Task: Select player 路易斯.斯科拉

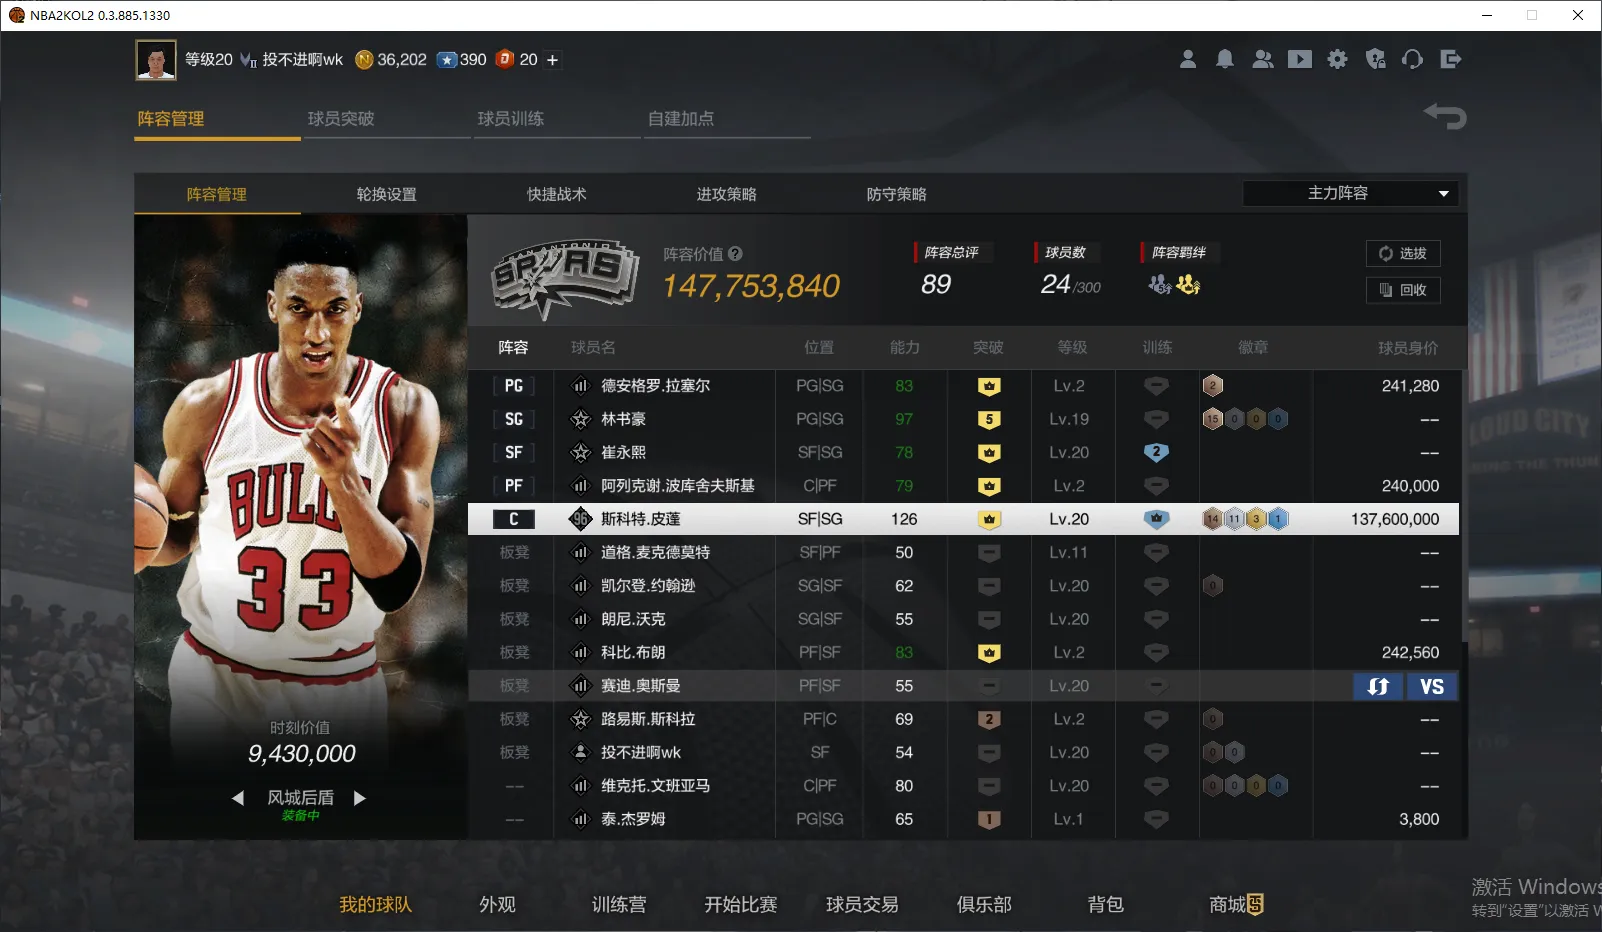Action: pos(648,719)
